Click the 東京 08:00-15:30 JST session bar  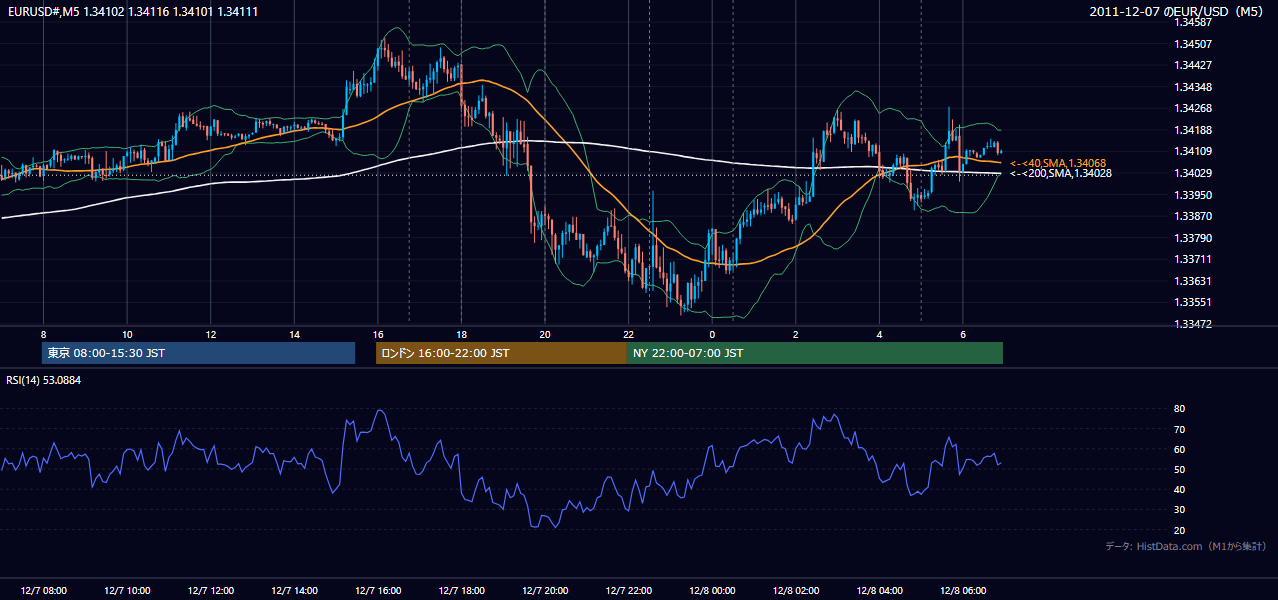point(198,353)
